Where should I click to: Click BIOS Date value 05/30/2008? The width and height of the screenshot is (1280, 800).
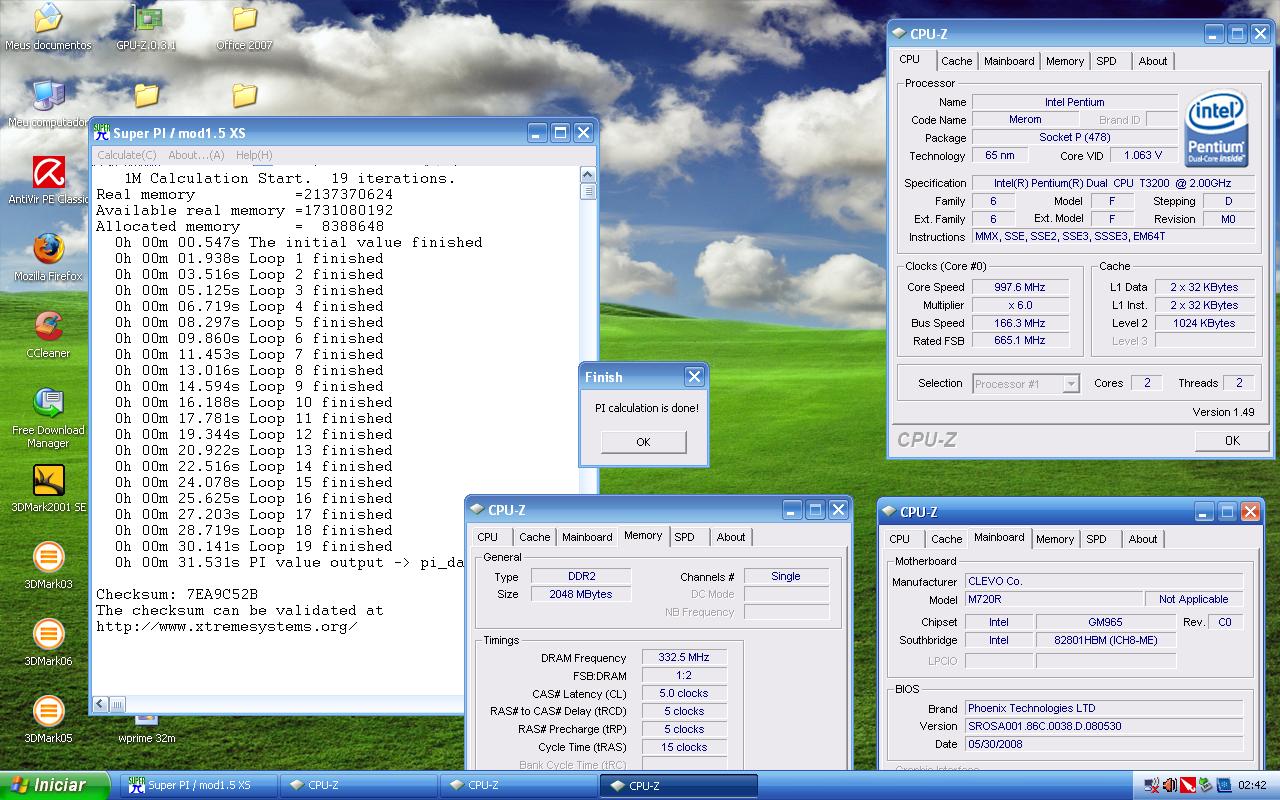click(1104, 744)
